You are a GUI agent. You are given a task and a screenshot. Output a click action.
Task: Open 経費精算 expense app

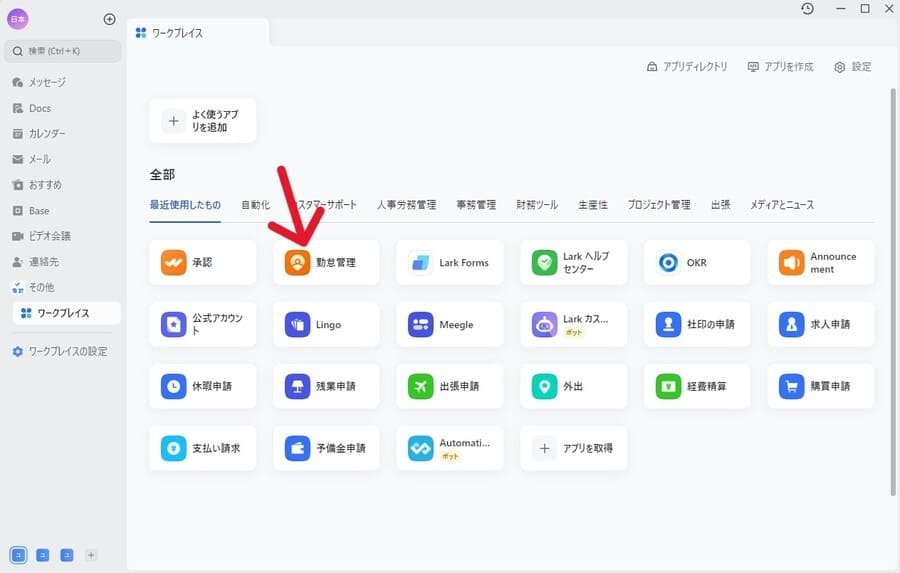pyautogui.click(x=697, y=386)
